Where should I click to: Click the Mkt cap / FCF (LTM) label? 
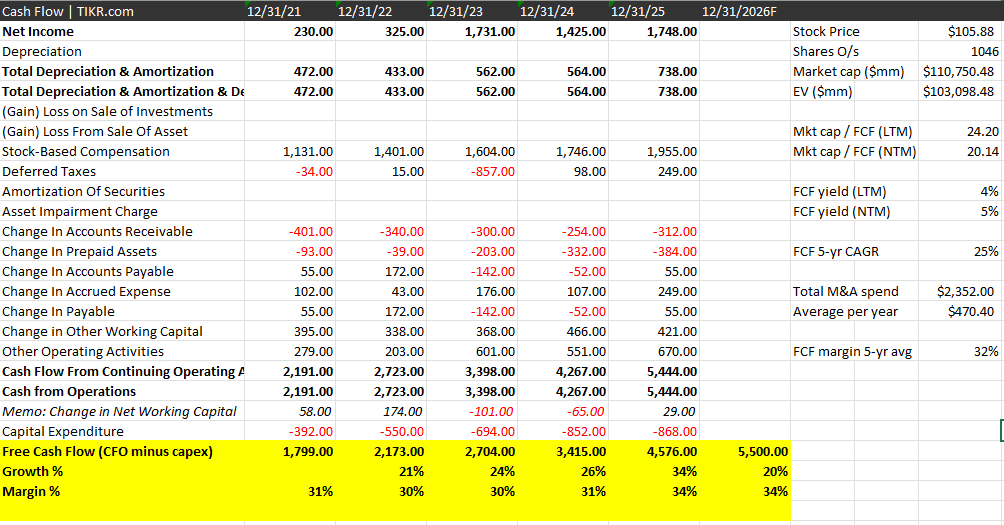tap(852, 131)
